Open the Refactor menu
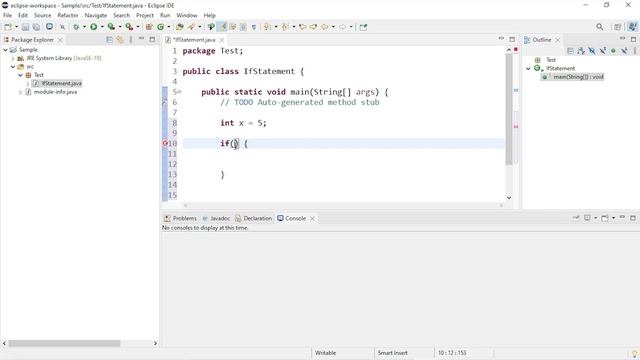This screenshot has width=640, height=360. [68, 15]
